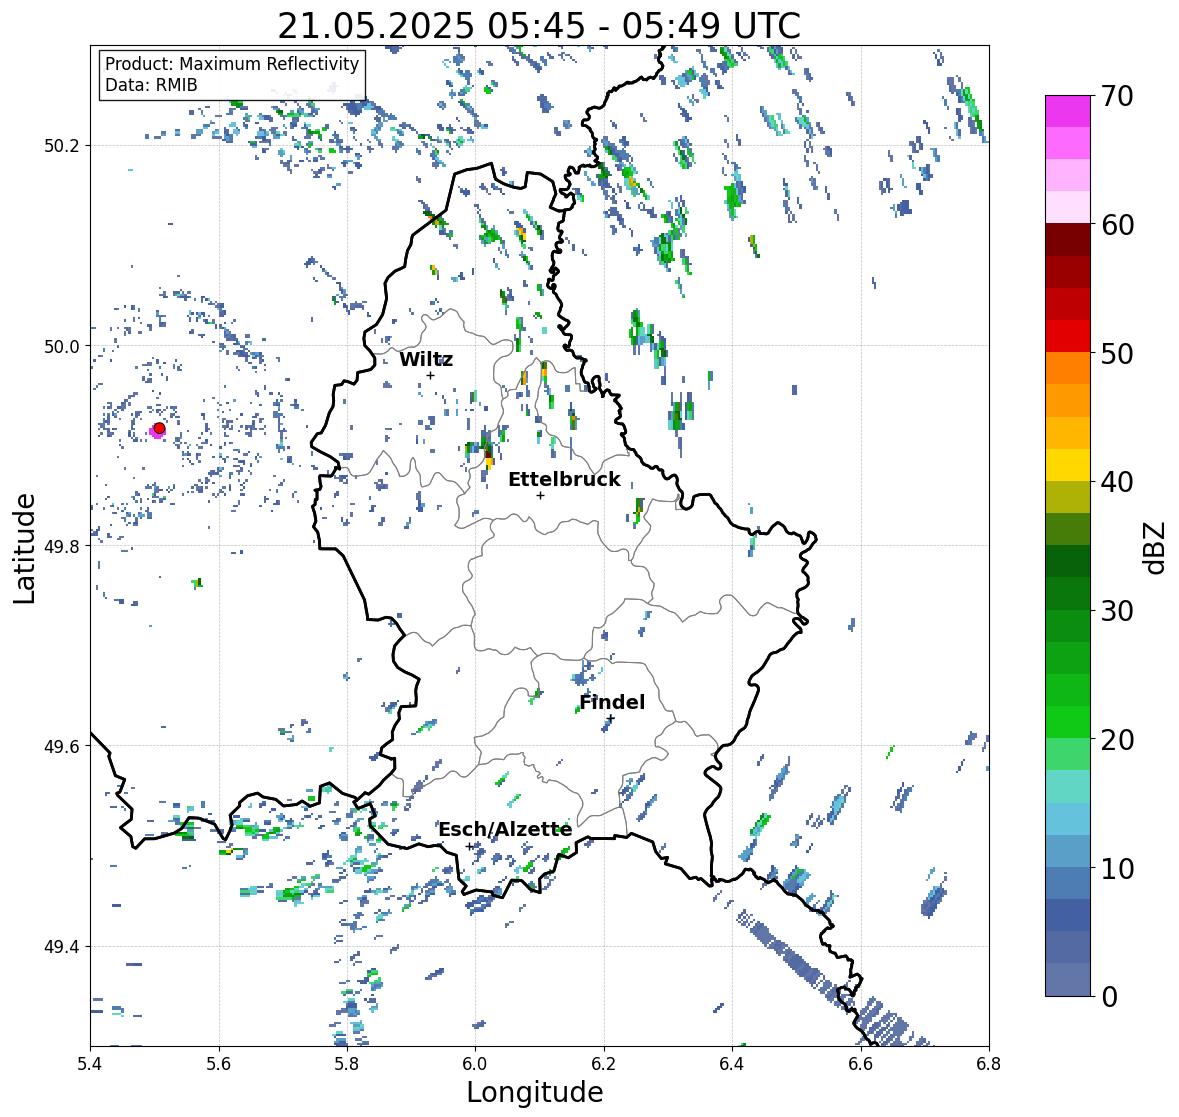Click the 'dBZ' colorbar label
Screen dimensions: 1179x1117
tap(1156, 547)
